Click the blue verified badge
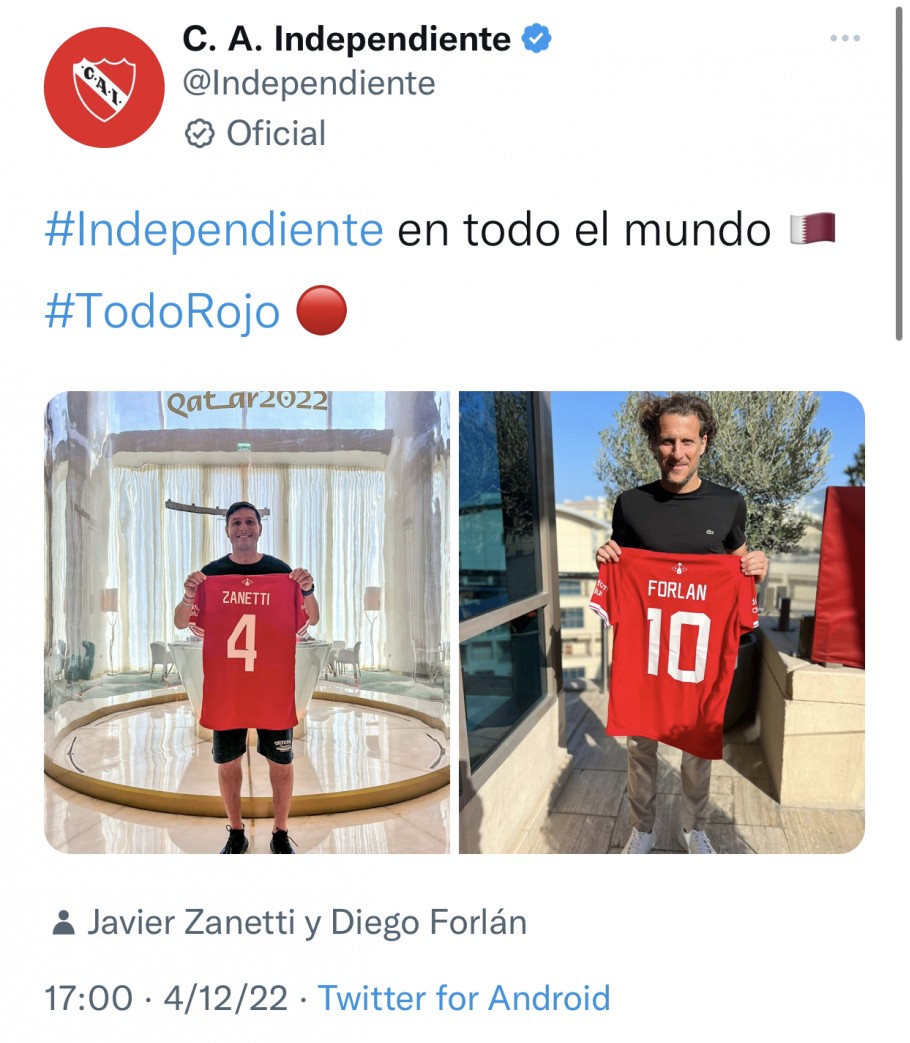The image size is (910, 1043). click(x=536, y=38)
